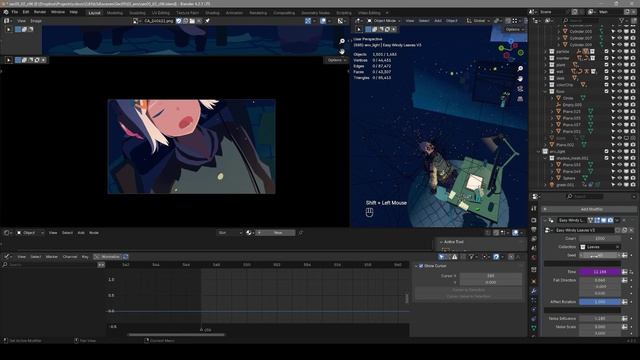Click the zoom magnifier icon in the image editor
640x360 pixels.
coord(342,41)
